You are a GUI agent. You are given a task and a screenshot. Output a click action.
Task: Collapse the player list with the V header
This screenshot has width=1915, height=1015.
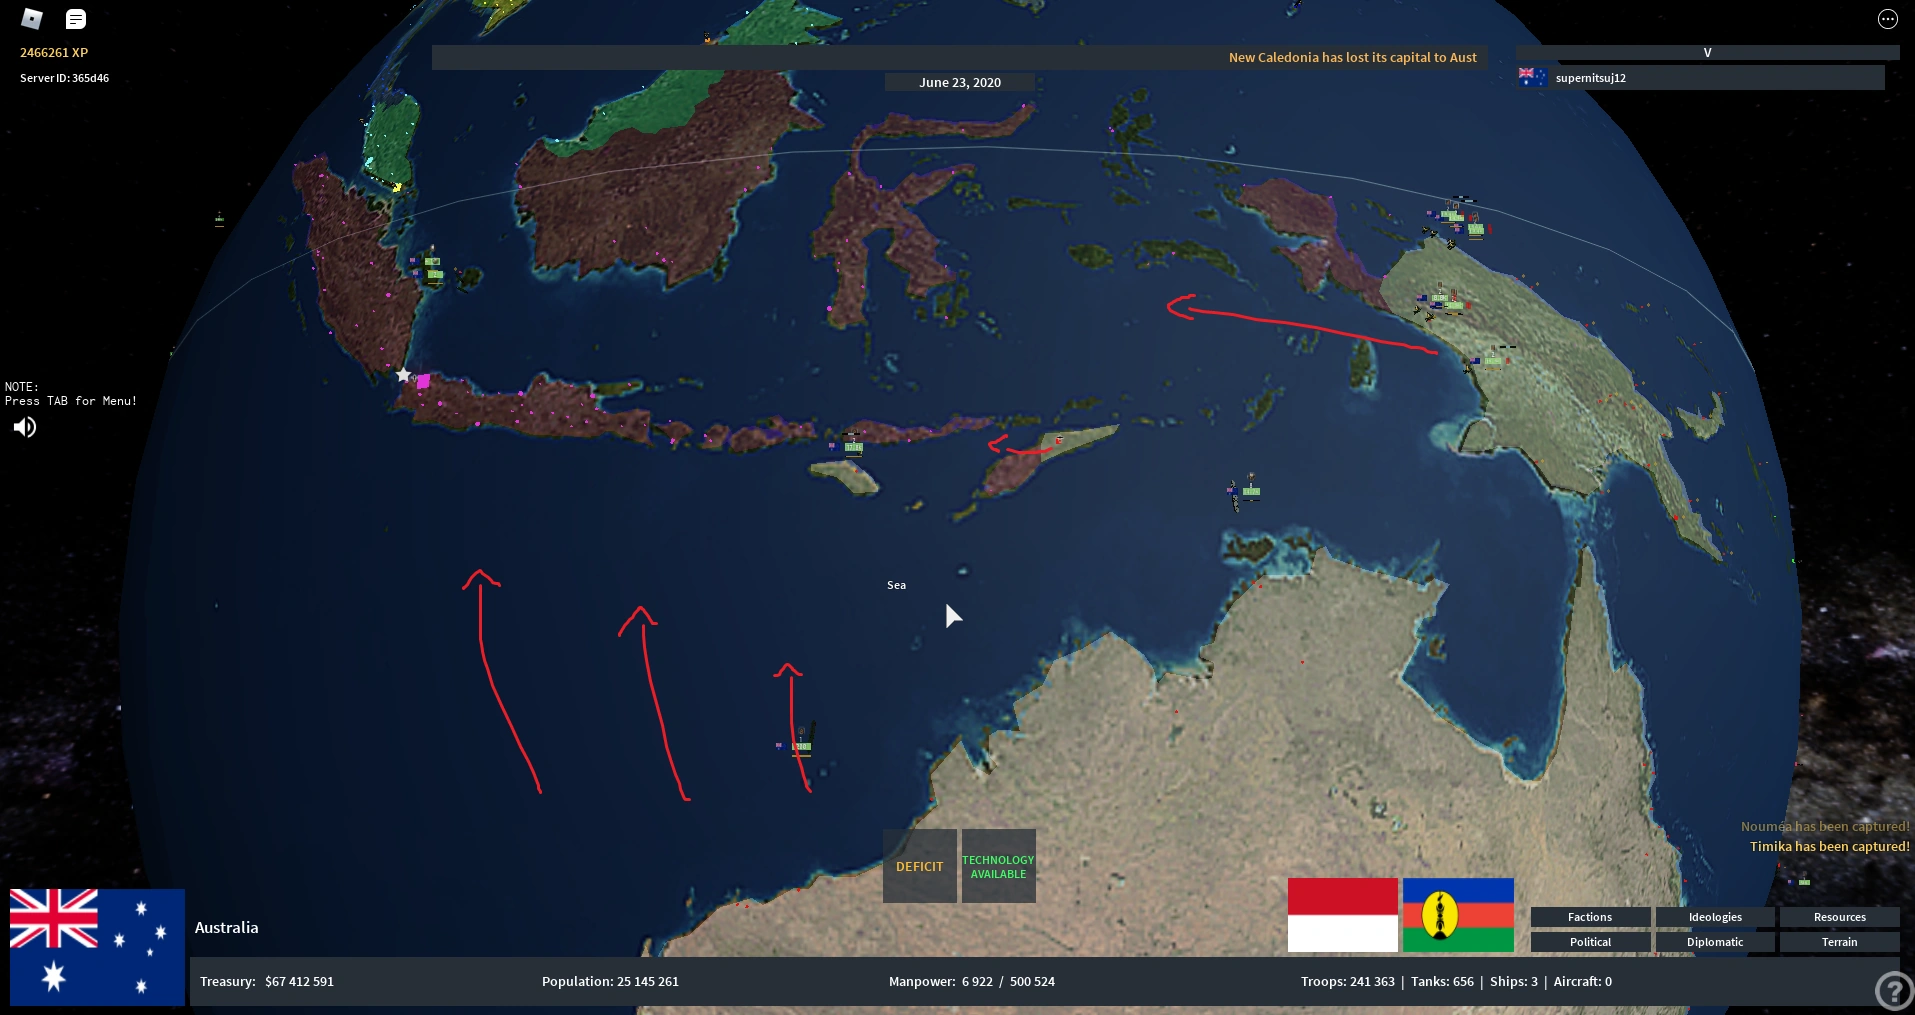[1707, 53]
